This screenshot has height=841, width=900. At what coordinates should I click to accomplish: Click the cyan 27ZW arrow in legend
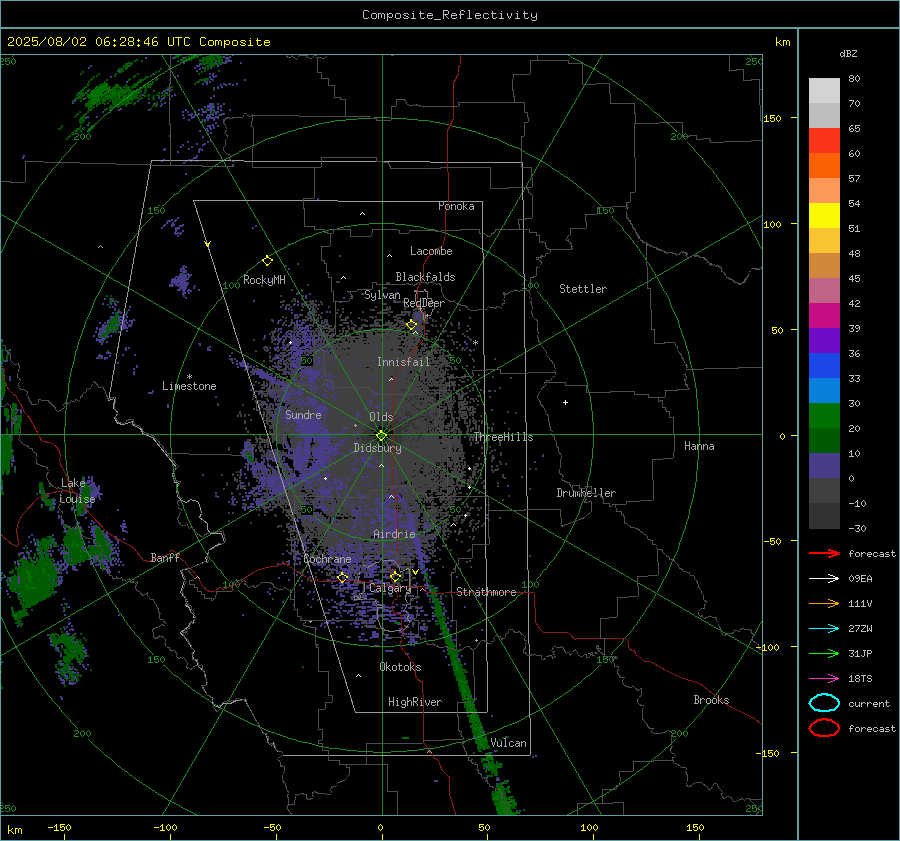click(824, 629)
